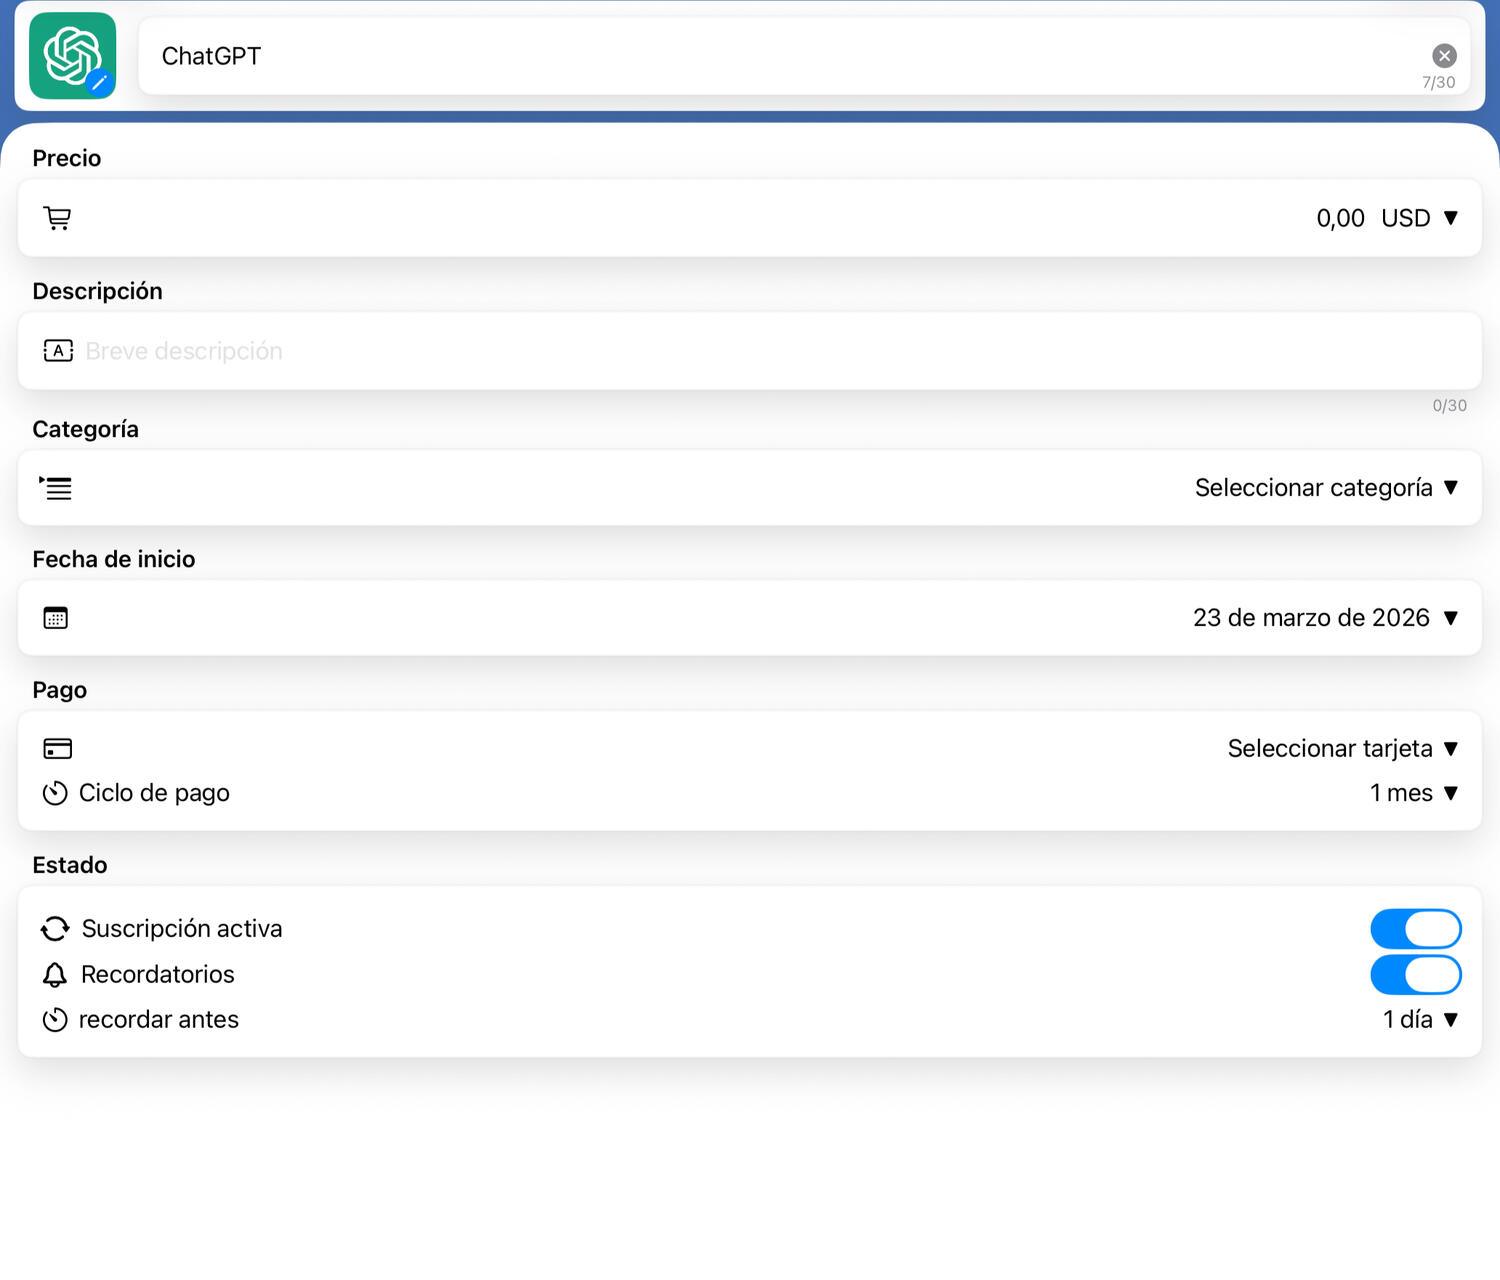Click the credit card payment icon
The height and width of the screenshot is (1280, 1500).
pyautogui.click(x=57, y=748)
